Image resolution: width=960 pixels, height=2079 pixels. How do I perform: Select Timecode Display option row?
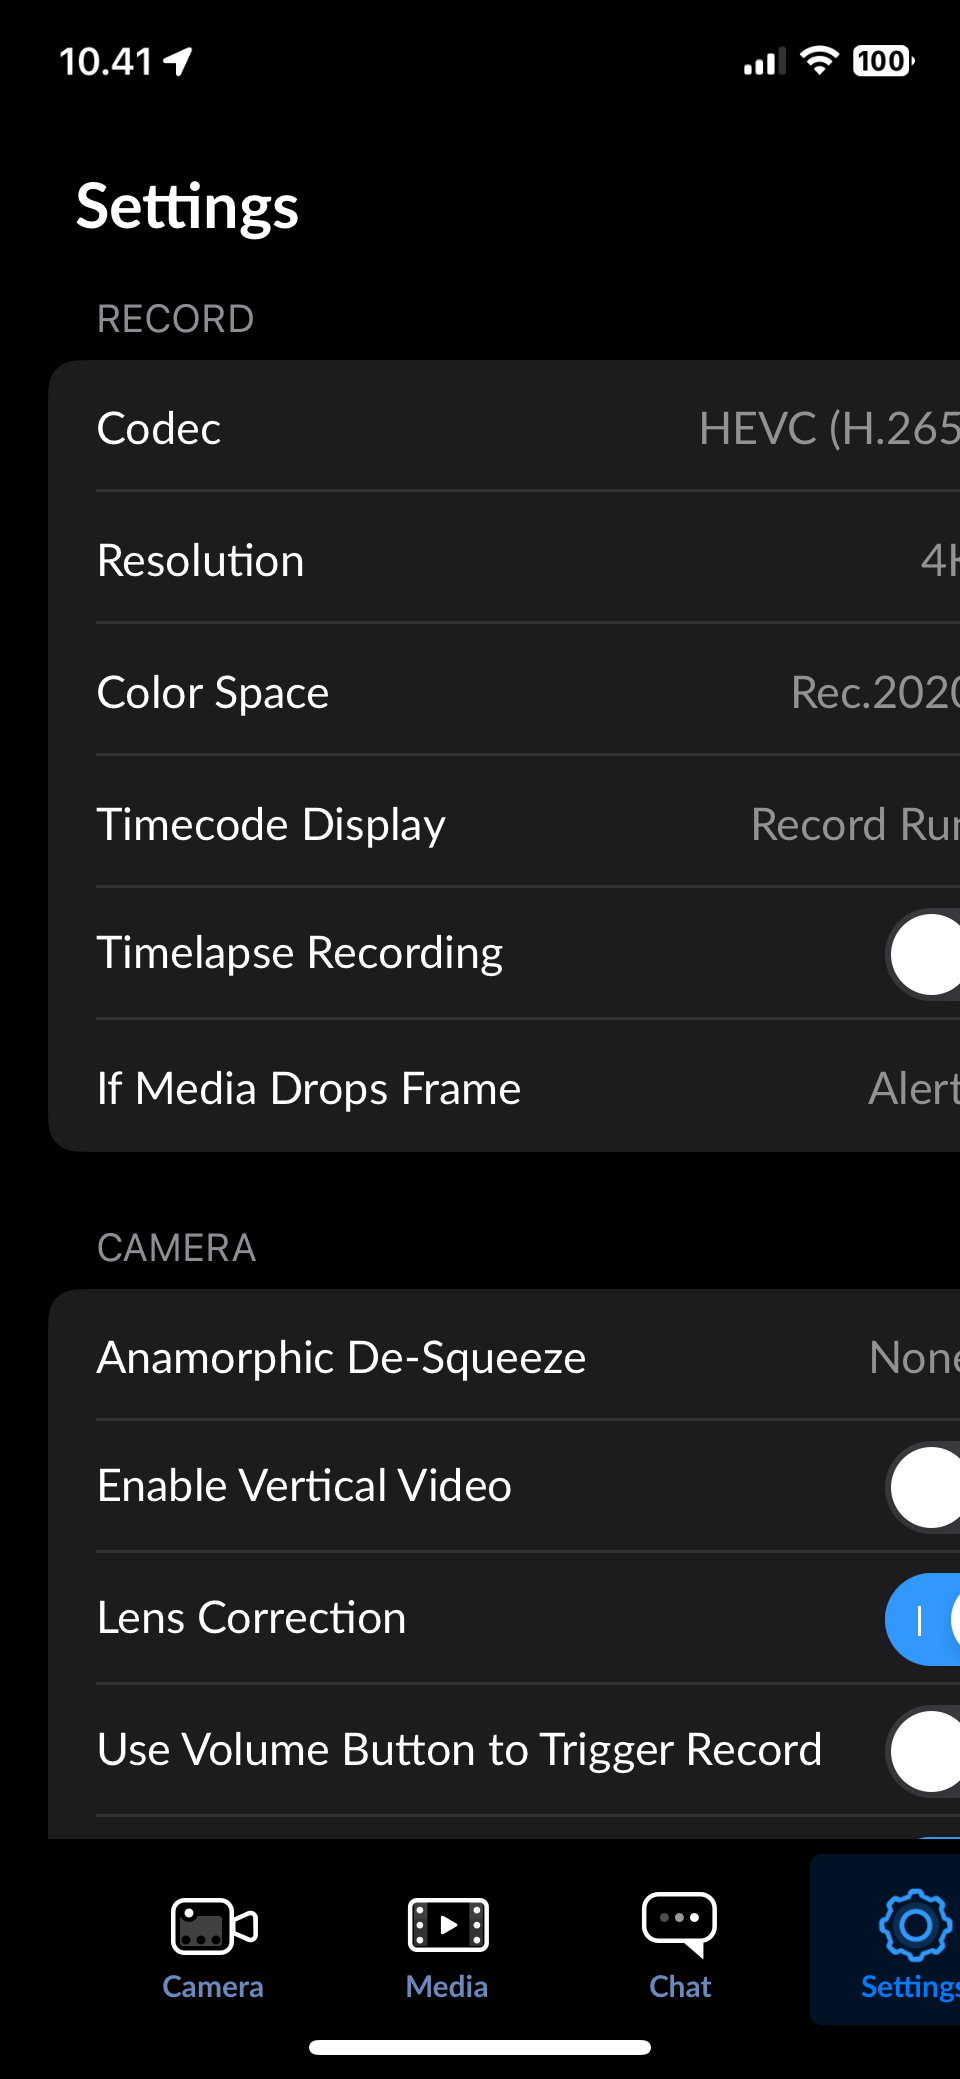coord(504,822)
